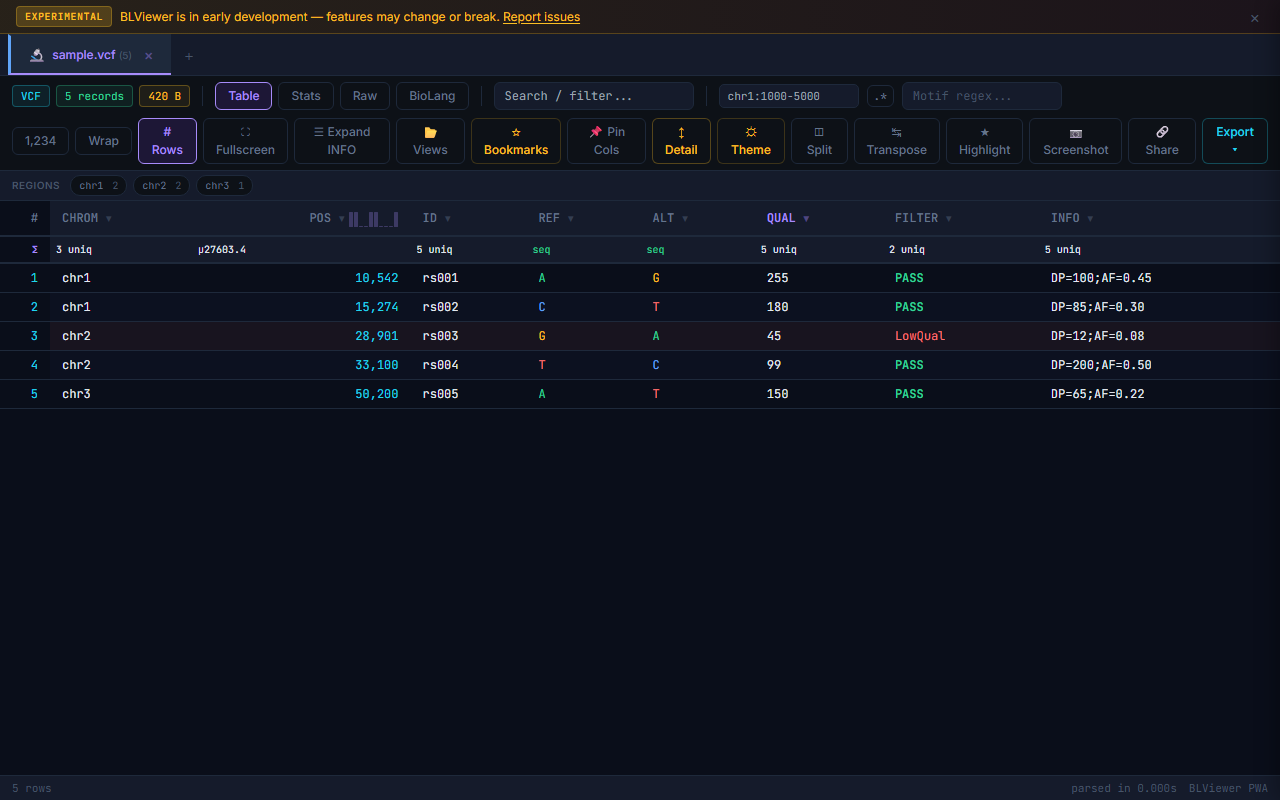The height and width of the screenshot is (800, 1280).
Task: Open the Views panel
Action: click(430, 140)
